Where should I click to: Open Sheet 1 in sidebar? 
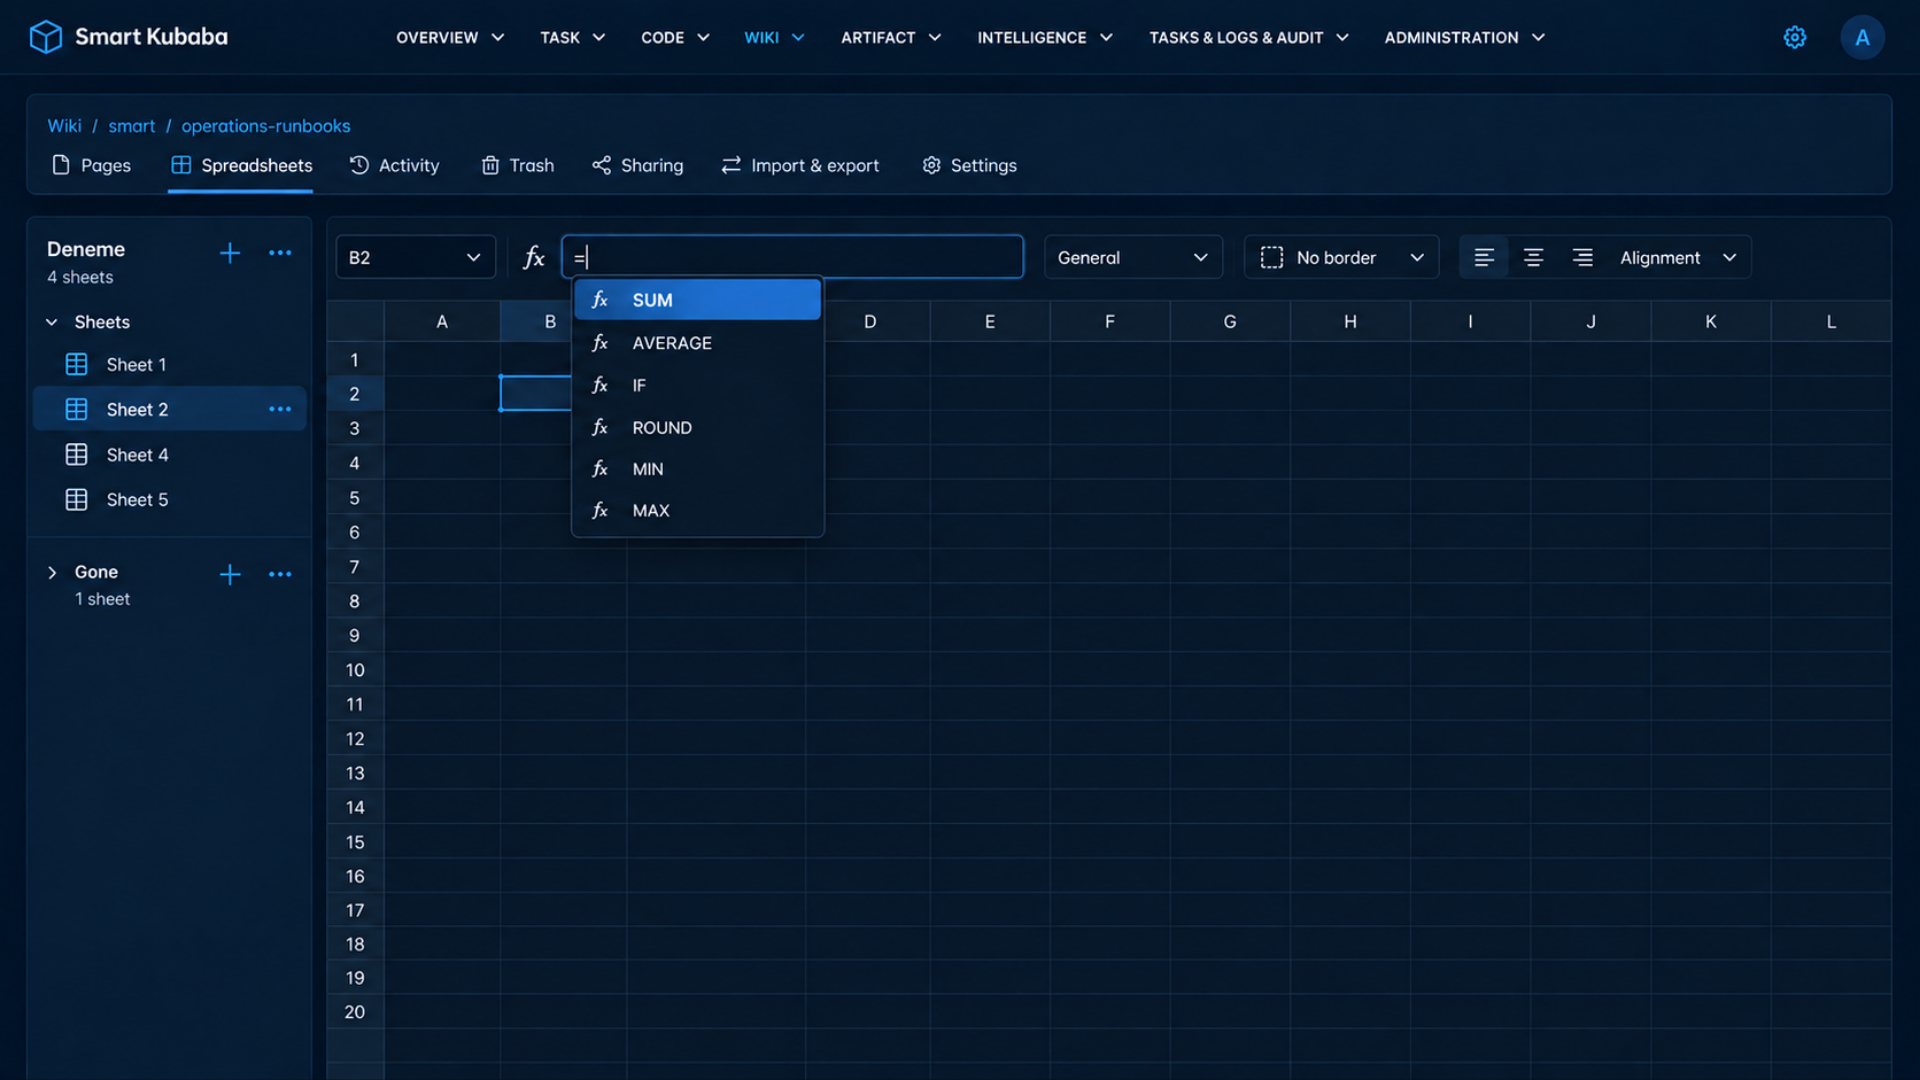(x=170, y=365)
